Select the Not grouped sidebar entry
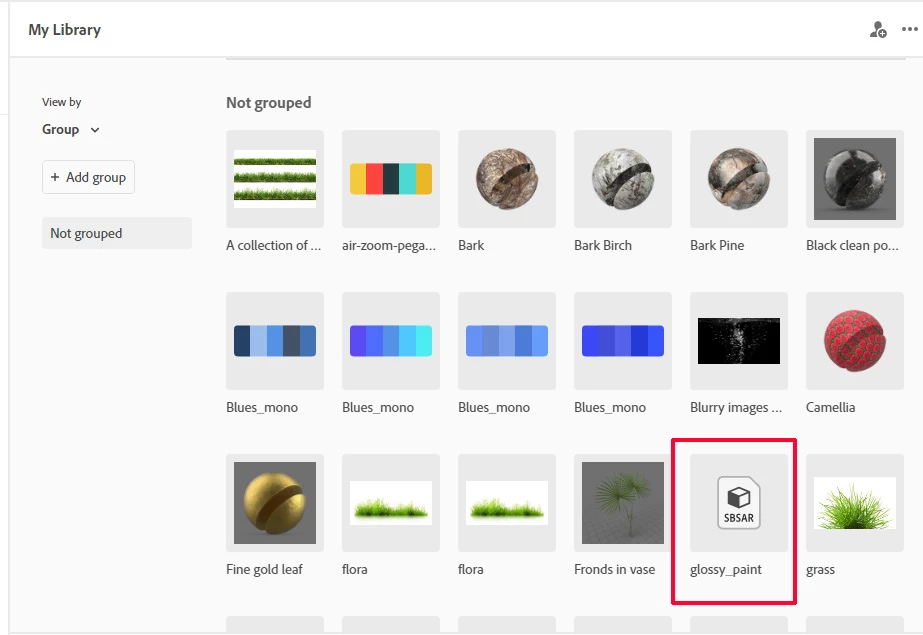923x635 pixels. (x=117, y=233)
